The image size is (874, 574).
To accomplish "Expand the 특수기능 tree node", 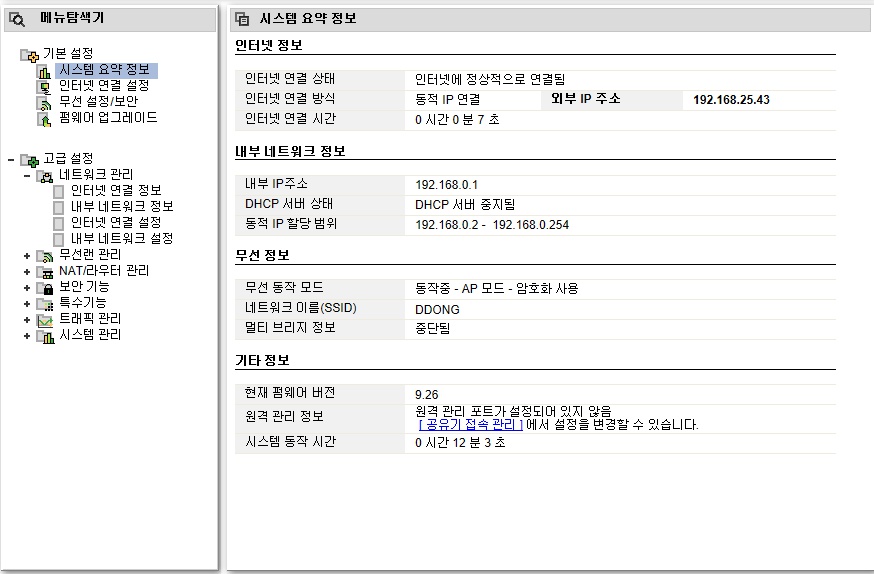I will coord(27,304).
